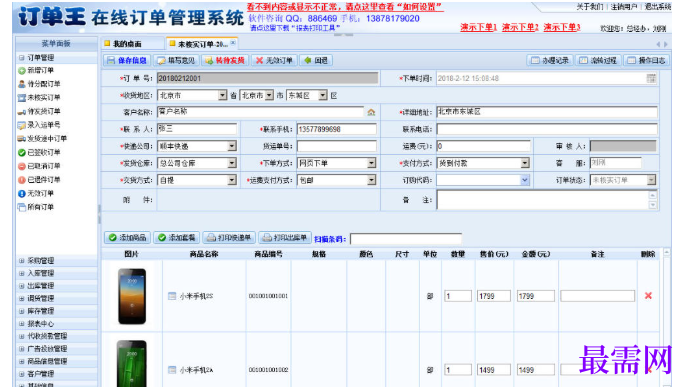
Task: Open 发货途中订单 sidebar entry
Action: point(42,138)
